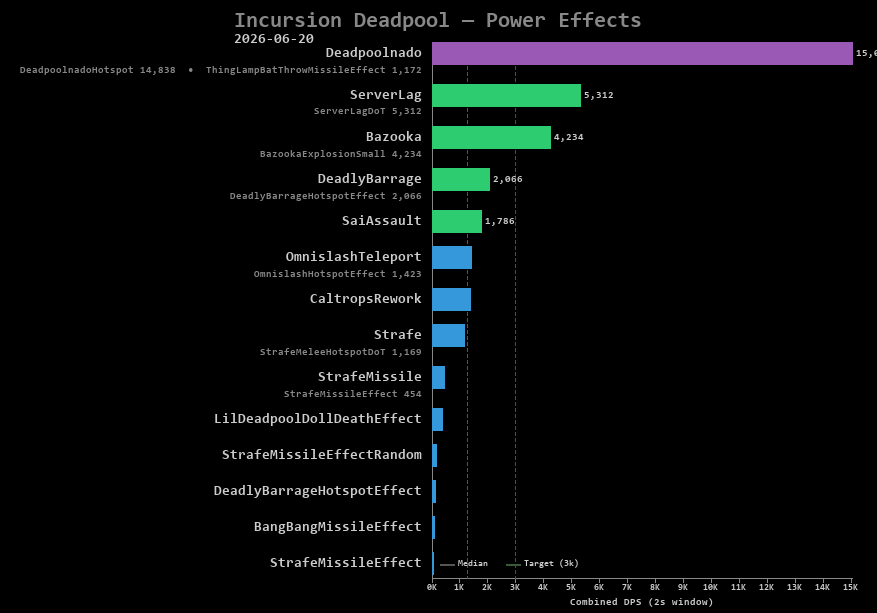Viewport: 877px width, 613px height.
Task: Click the green ServerLag bar
Action: tap(506, 95)
